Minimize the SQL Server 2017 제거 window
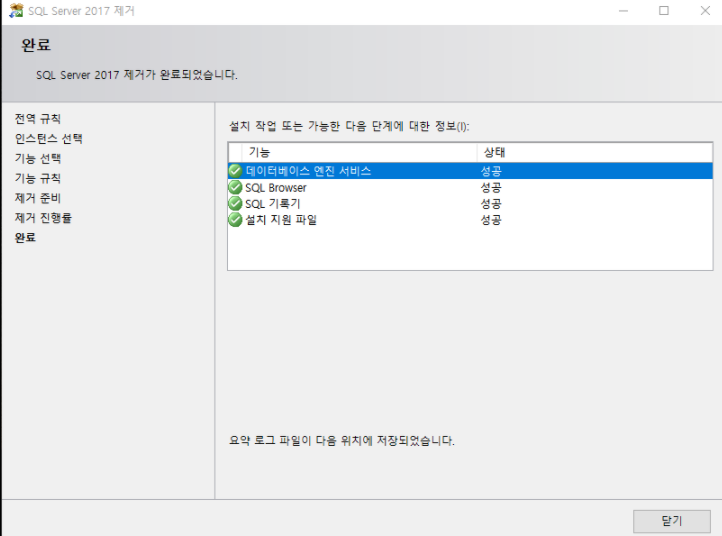The image size is (722, 536). [x=623, y=11]
